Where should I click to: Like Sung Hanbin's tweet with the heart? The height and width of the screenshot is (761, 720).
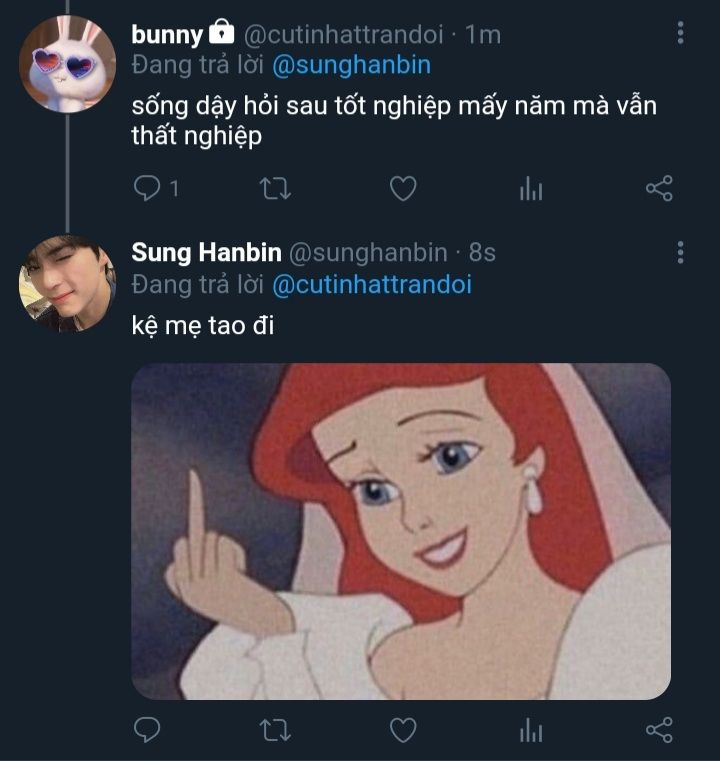coord(402,730)
